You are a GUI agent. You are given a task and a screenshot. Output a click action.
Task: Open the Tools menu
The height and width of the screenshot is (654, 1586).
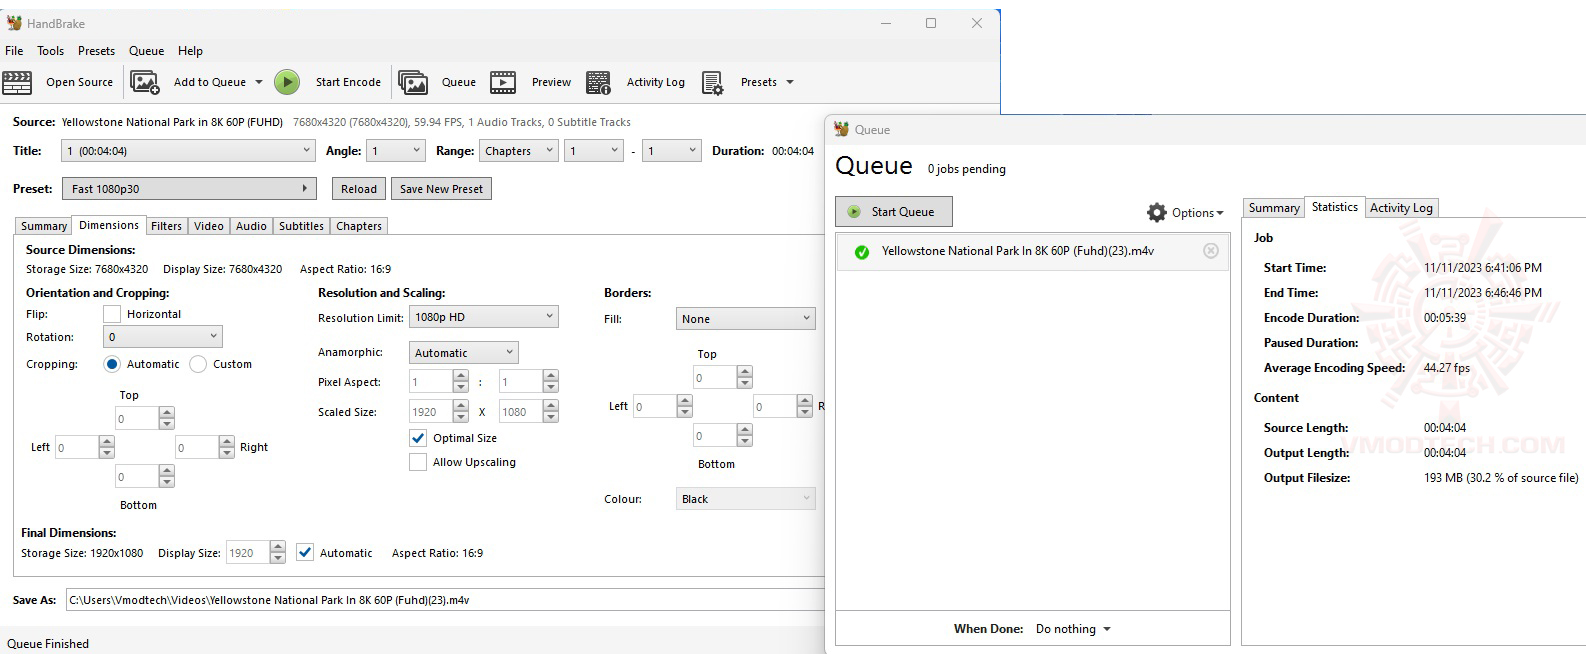(x=50, y=51)
